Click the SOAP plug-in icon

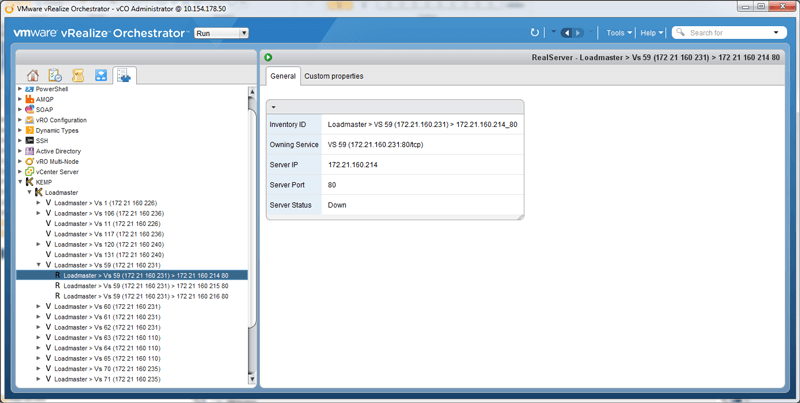pos(30,109)
